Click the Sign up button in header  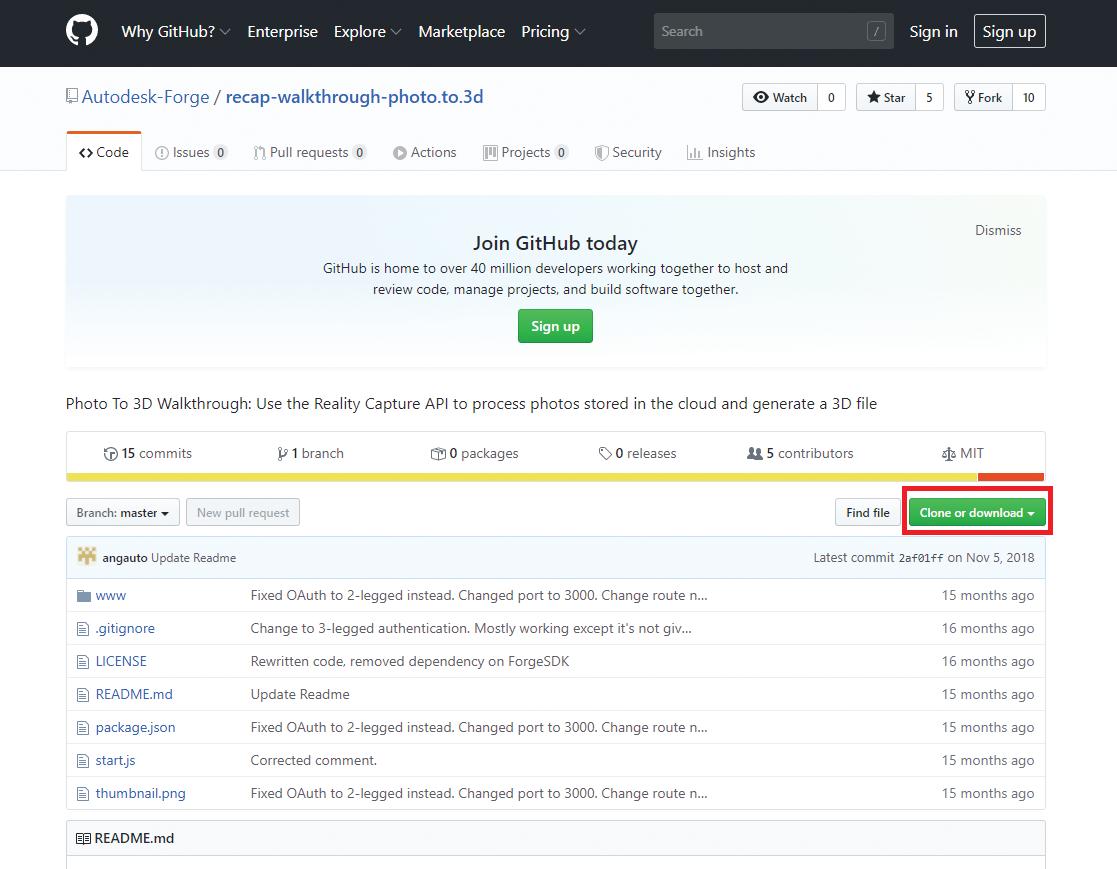pyautogui.click(x=1009, y=31)
